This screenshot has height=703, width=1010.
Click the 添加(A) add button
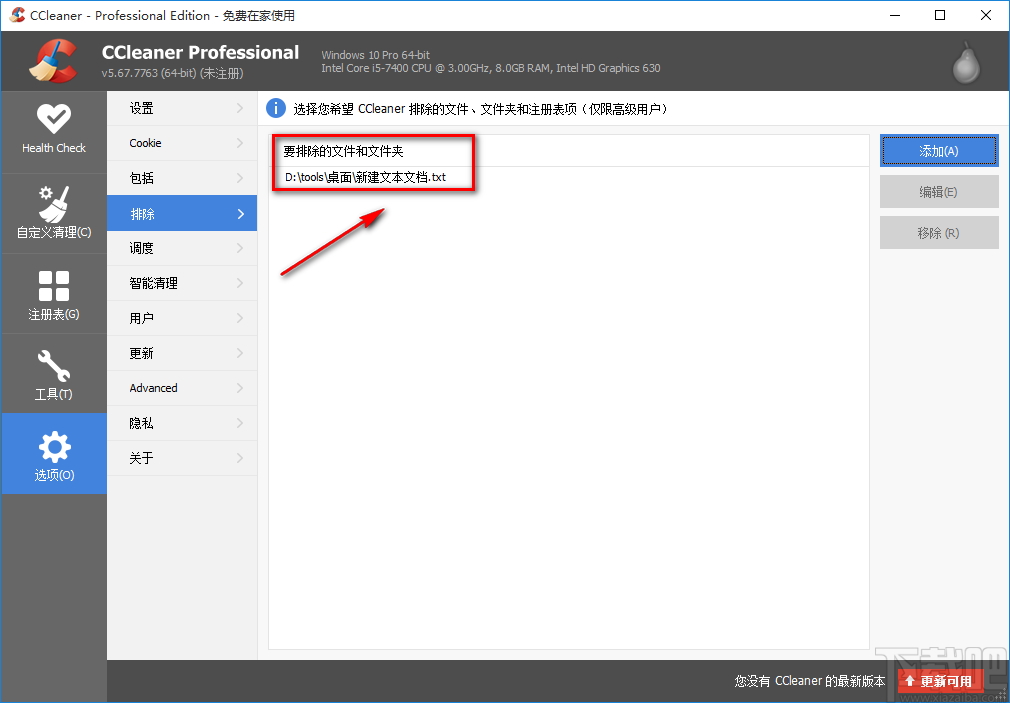[939, 151]
